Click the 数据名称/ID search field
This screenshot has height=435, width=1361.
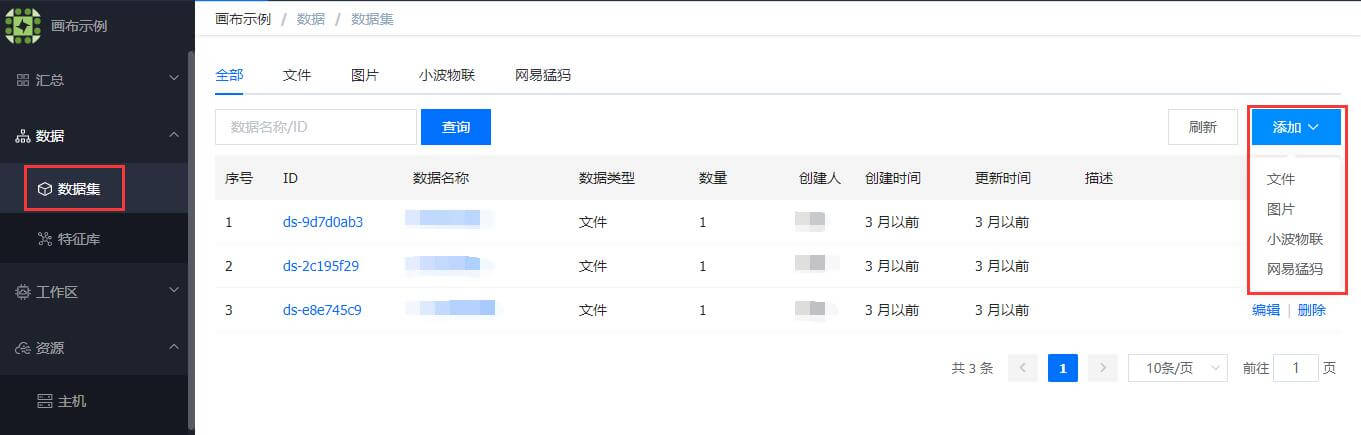pyautogui.click(x=316, y=127)
